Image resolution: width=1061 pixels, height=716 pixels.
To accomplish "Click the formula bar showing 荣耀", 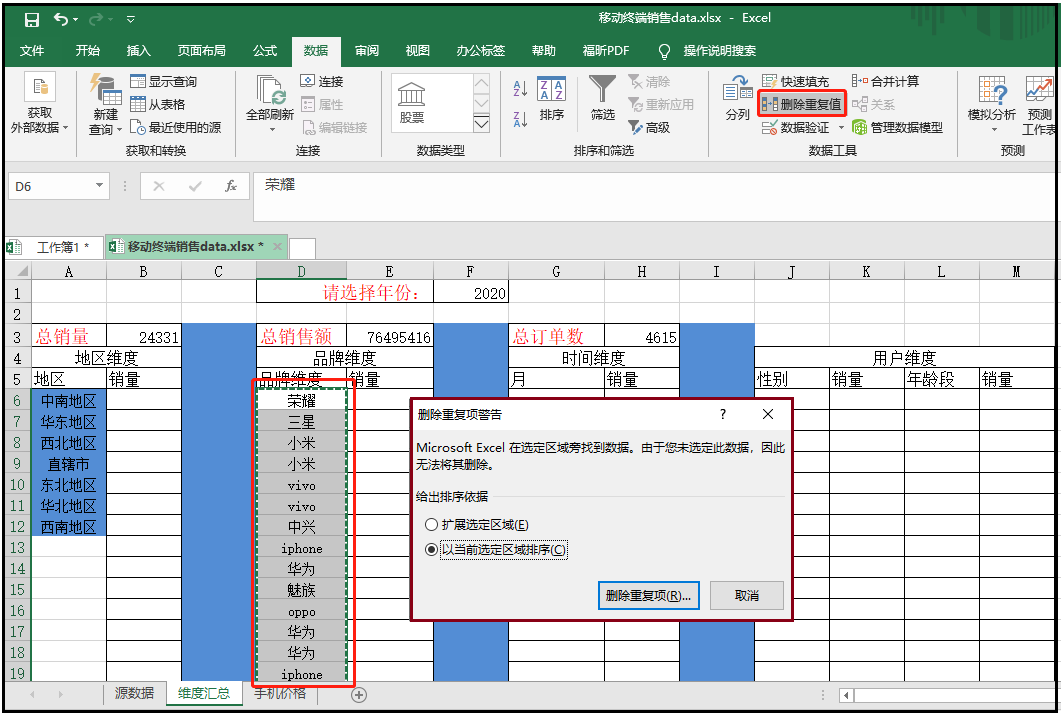I will click(x=653, y=196).
